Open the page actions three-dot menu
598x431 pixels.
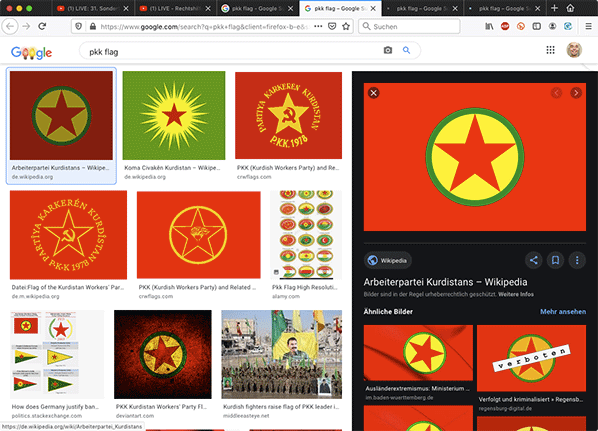click(318, 26)
